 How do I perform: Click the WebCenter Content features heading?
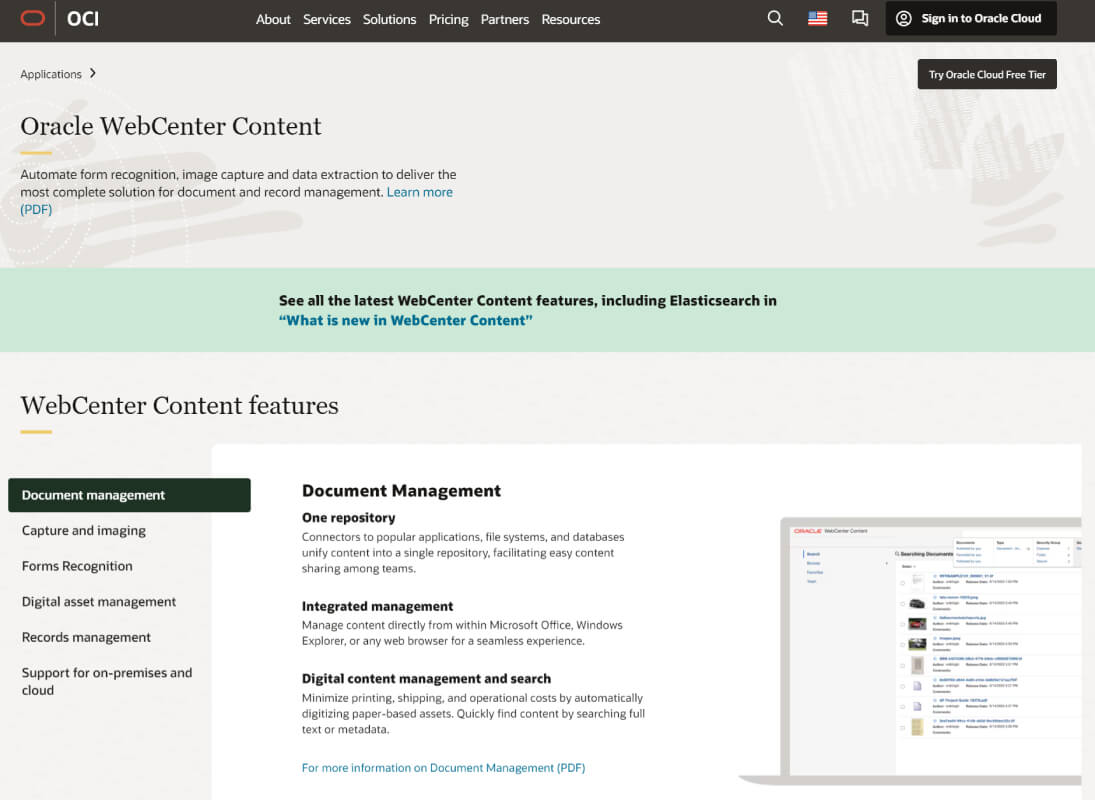coord(179,406)
